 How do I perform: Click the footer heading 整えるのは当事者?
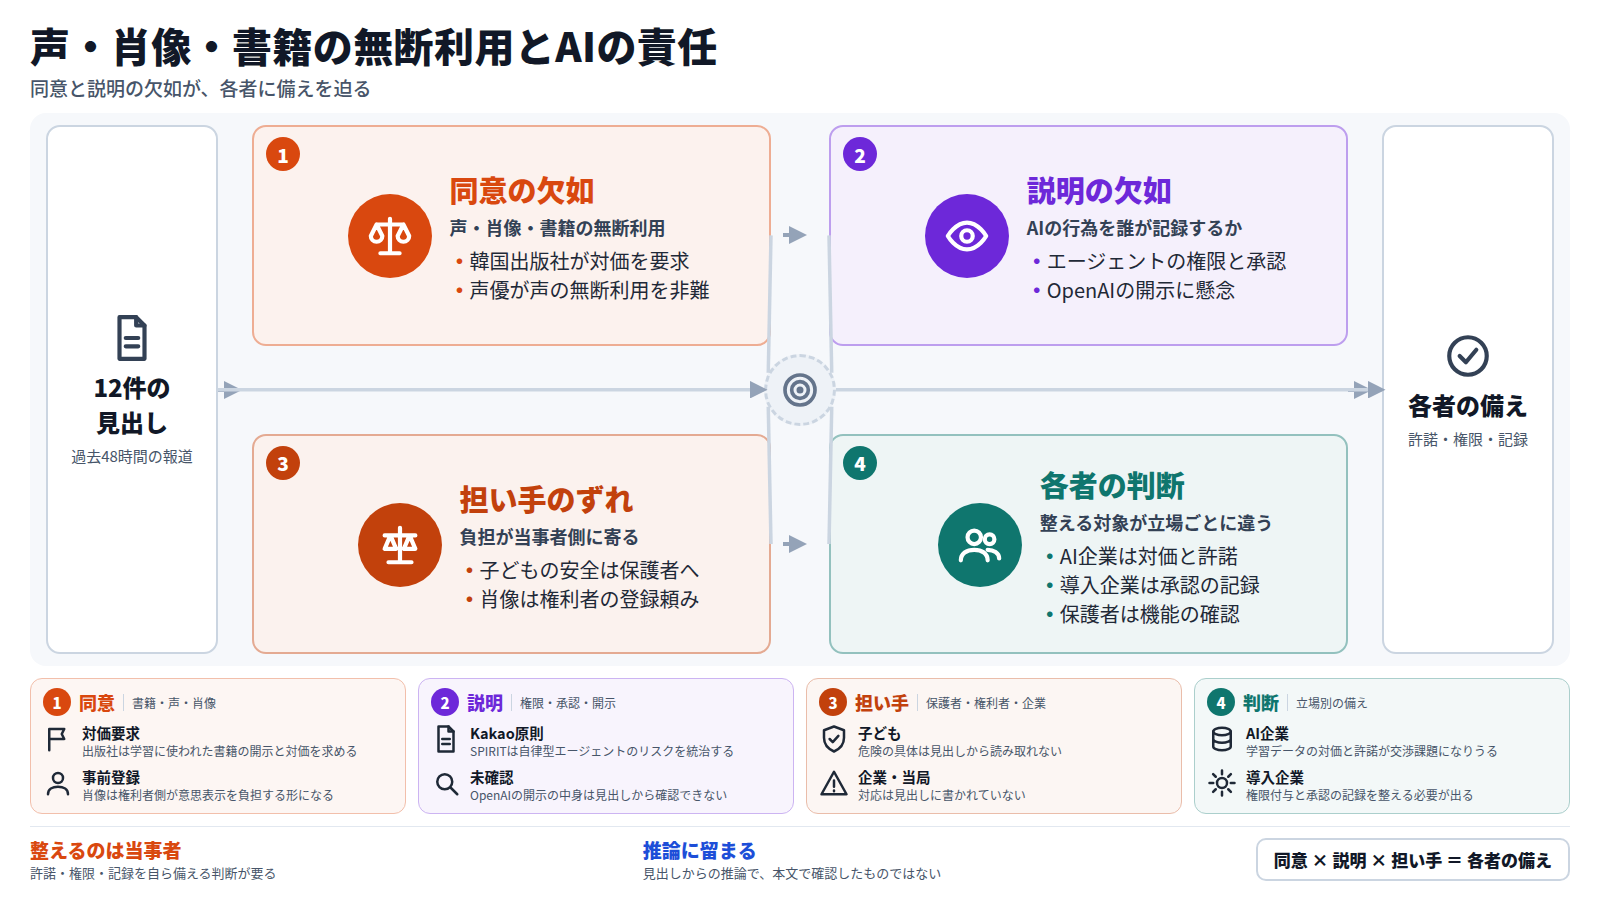pos(105,851)
